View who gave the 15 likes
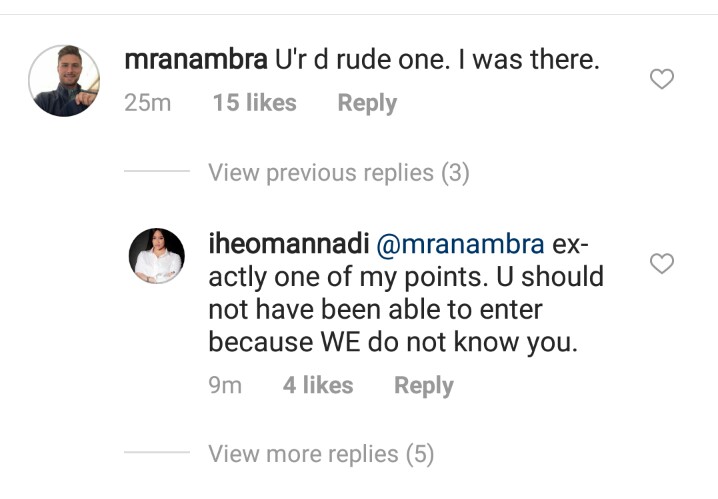The height and width of the screenshot is (499, 718). click(x=254, y=103)
